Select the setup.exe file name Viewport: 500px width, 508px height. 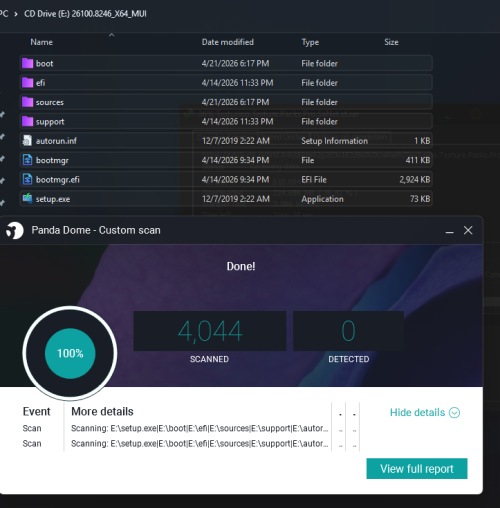coord(53,199)
